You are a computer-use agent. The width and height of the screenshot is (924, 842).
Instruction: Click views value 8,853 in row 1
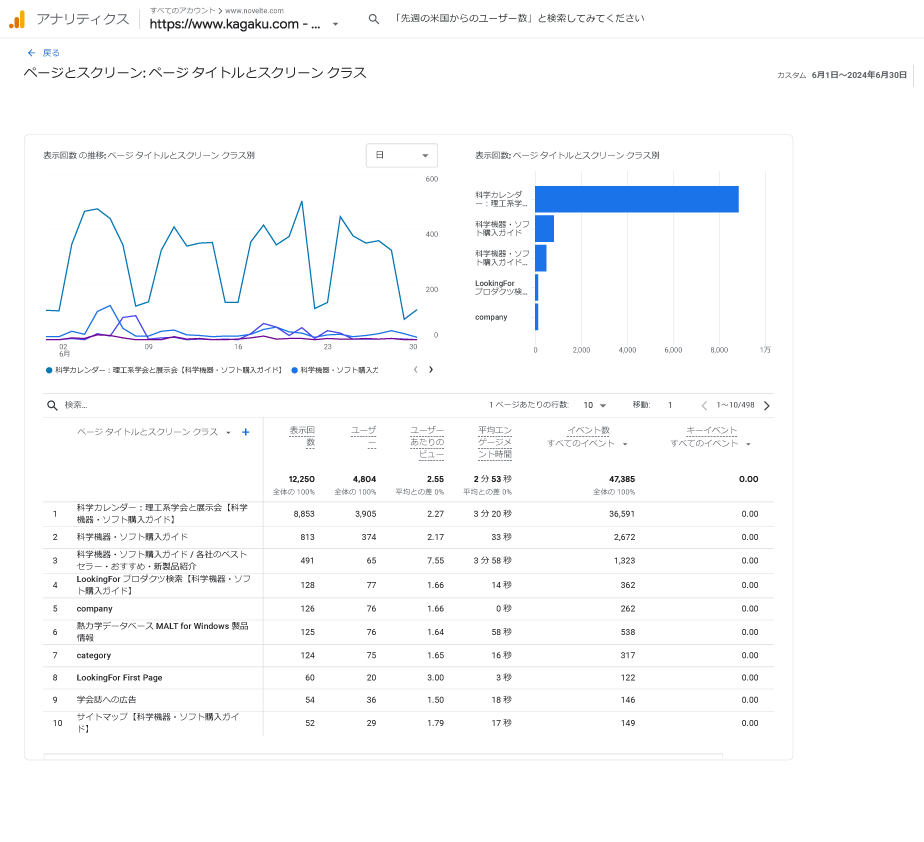[304, 514]
